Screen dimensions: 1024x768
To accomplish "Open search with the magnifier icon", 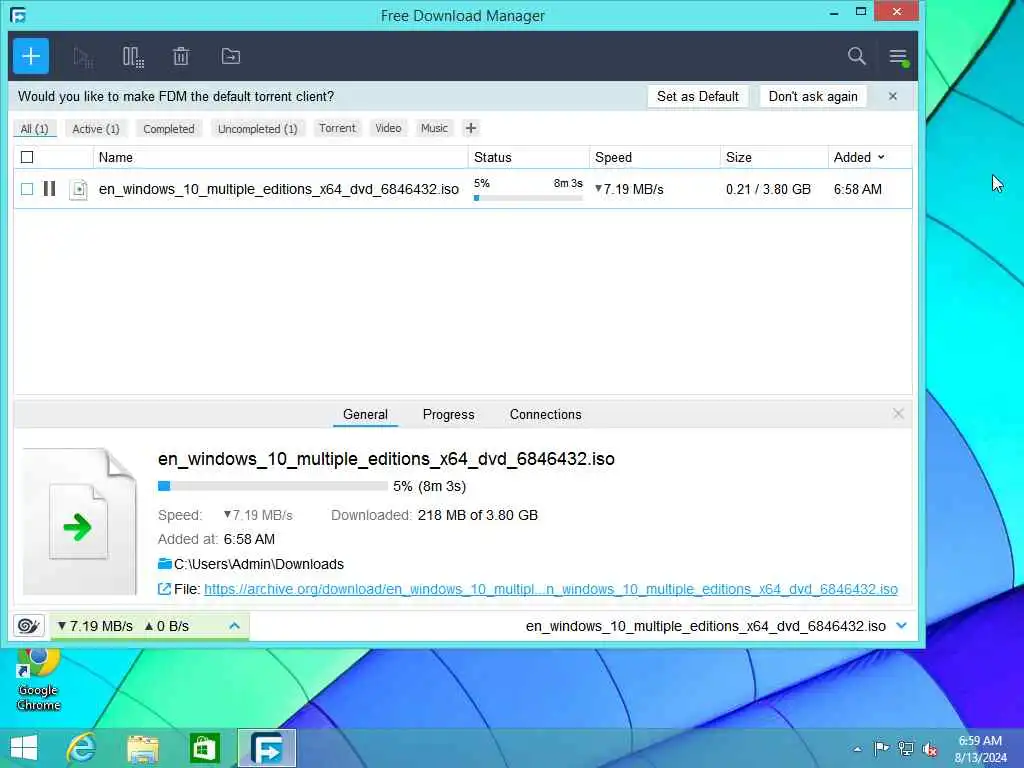I will point(857,56).
